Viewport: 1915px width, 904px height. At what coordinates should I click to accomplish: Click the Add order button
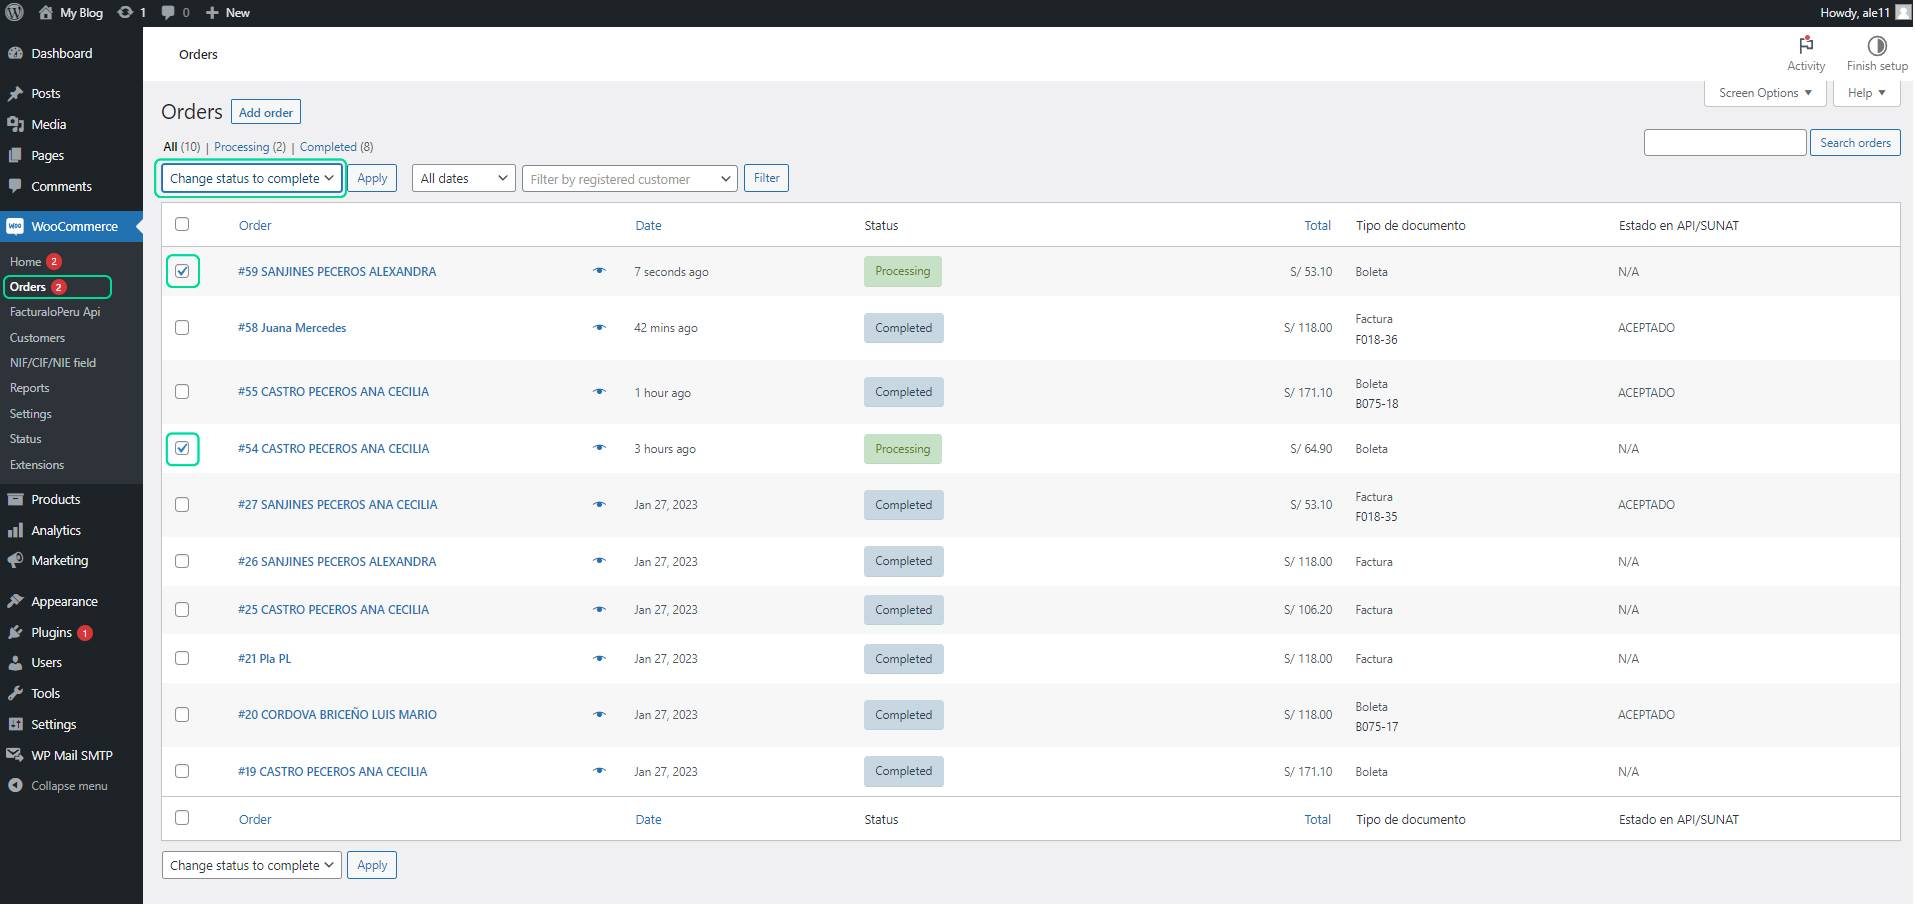[265, 112]
